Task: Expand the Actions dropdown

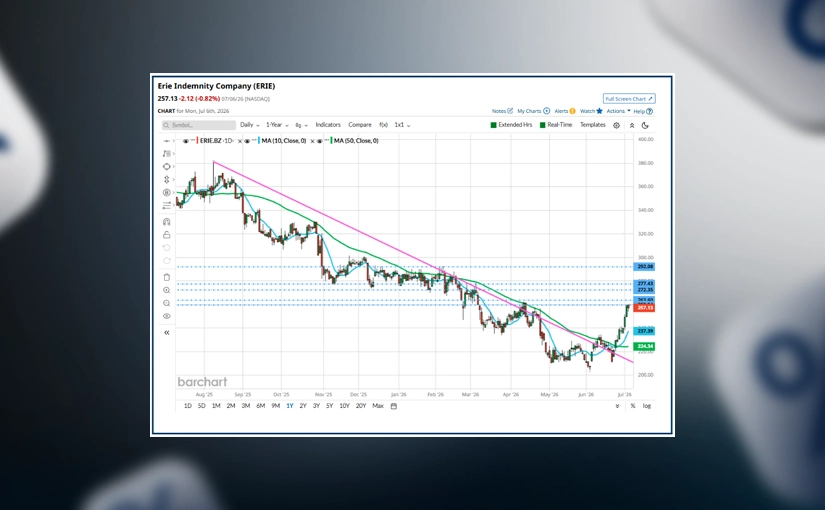Action: click(x=618, y=111)
